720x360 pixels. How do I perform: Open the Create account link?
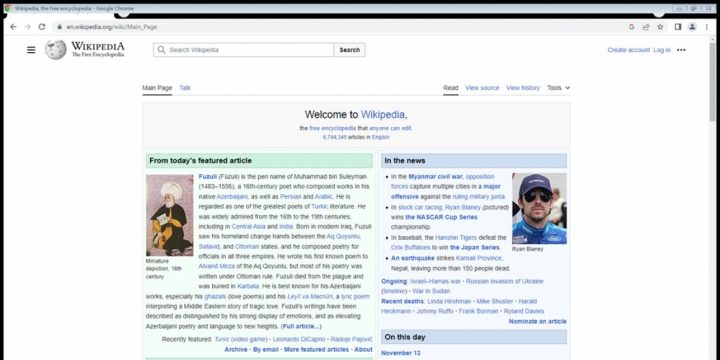(x=629, y=50)
